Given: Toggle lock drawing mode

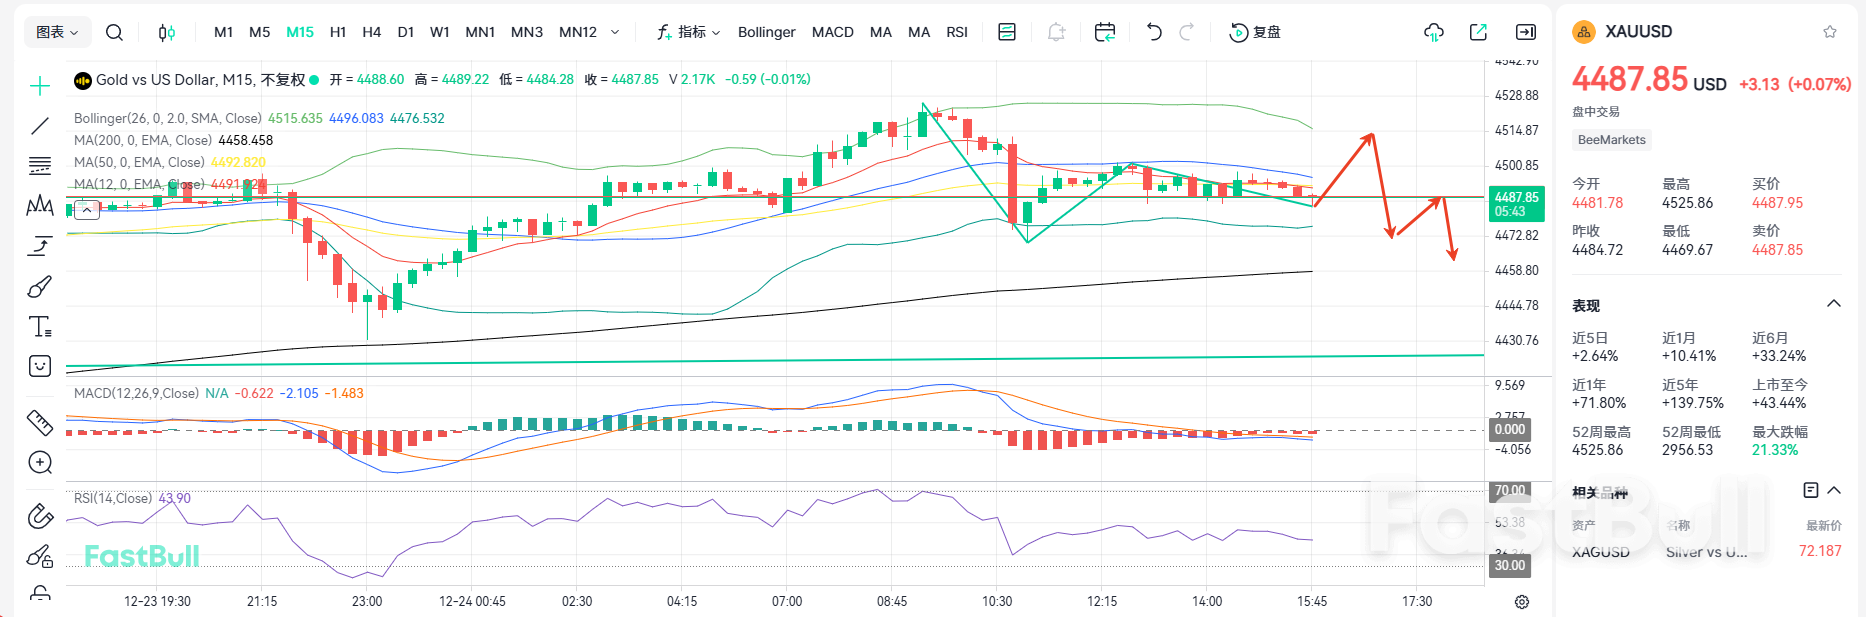Looking at the screenshot, I should [40, 593].
